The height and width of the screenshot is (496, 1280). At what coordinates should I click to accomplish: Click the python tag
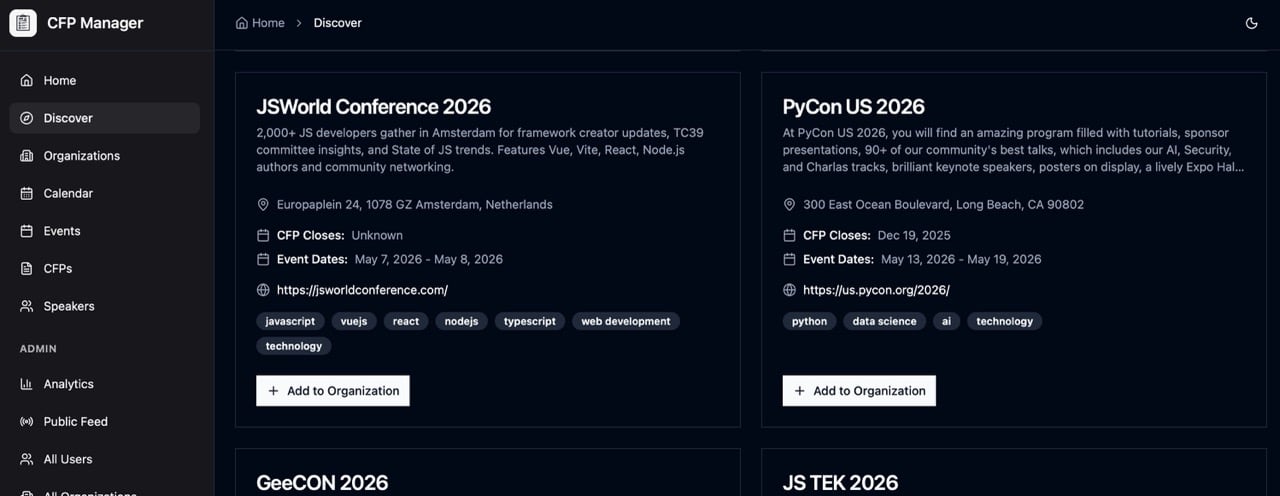click(x=810, y=321)
